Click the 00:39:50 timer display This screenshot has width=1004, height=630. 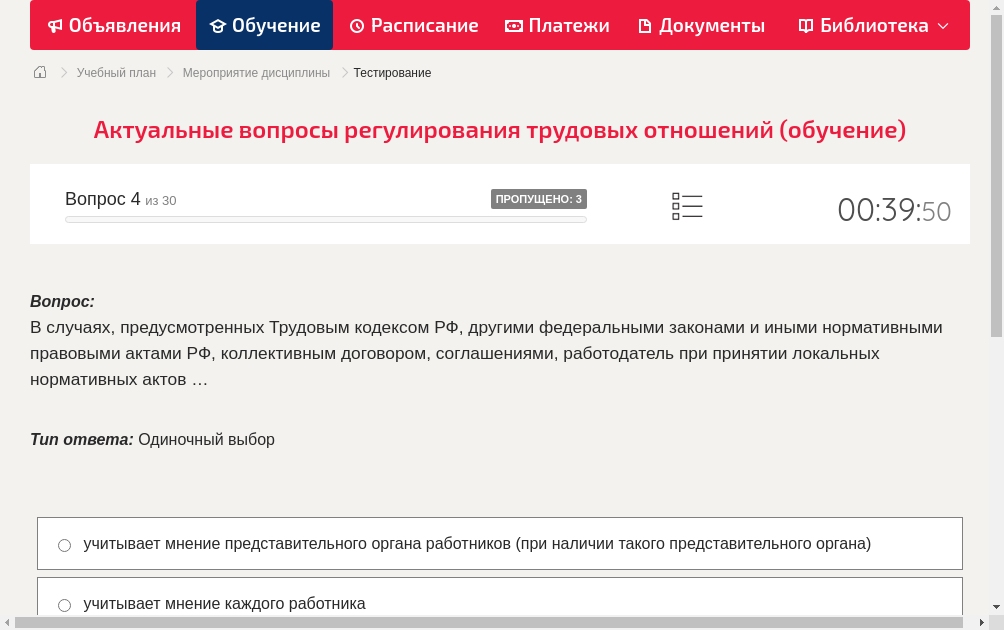[893, 210]
